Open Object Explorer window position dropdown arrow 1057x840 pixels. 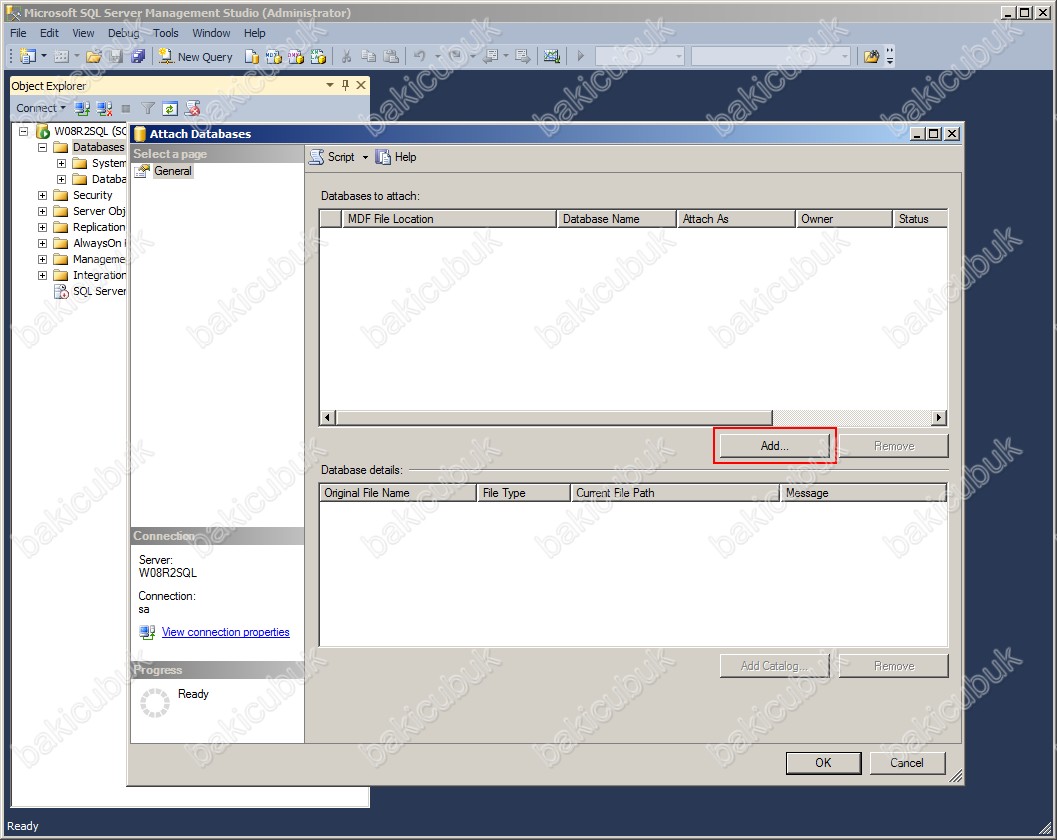tap(330, 85)
